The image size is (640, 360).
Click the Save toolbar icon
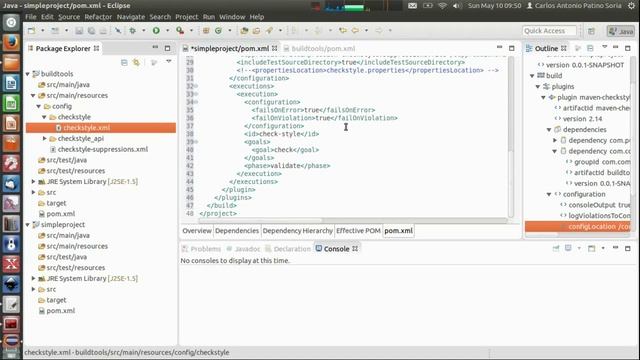tap(79, 31)
